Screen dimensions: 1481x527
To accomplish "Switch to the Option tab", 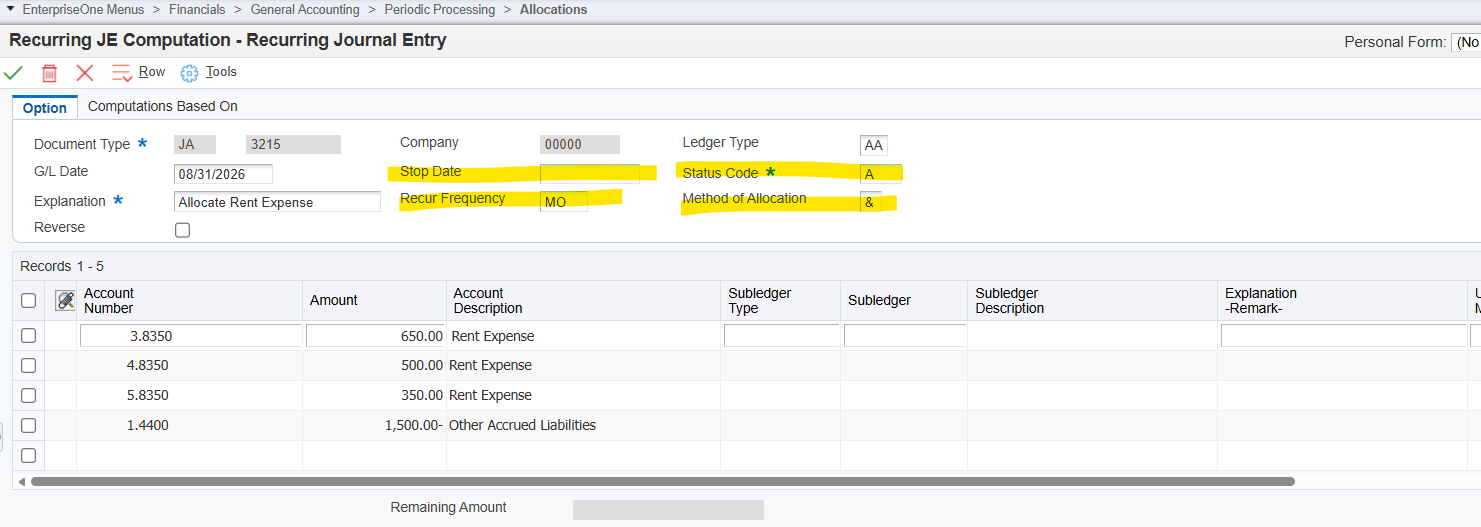I will (45, 108).
